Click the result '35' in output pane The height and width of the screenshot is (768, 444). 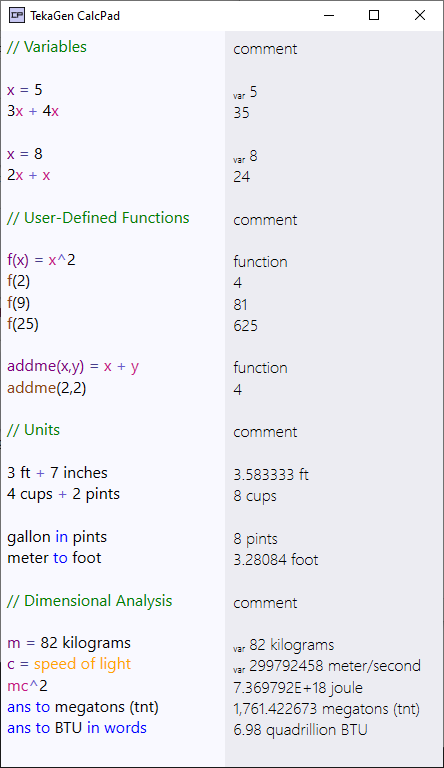(x=241, y=113)
